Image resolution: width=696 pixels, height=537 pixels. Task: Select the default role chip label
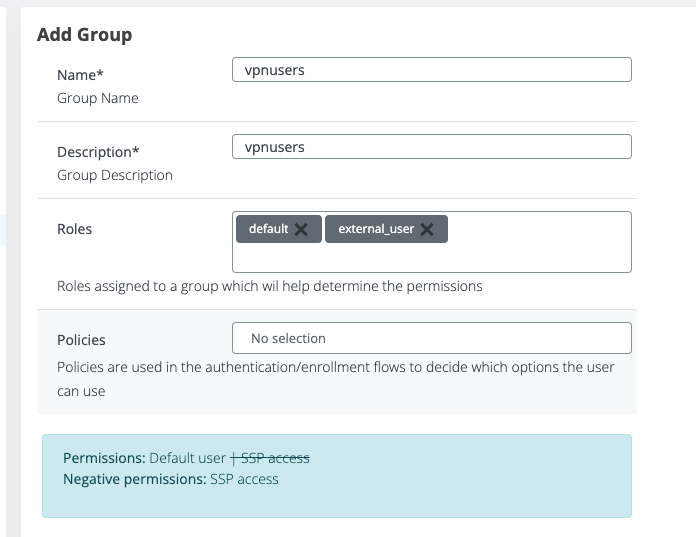[x=268, y=229]
